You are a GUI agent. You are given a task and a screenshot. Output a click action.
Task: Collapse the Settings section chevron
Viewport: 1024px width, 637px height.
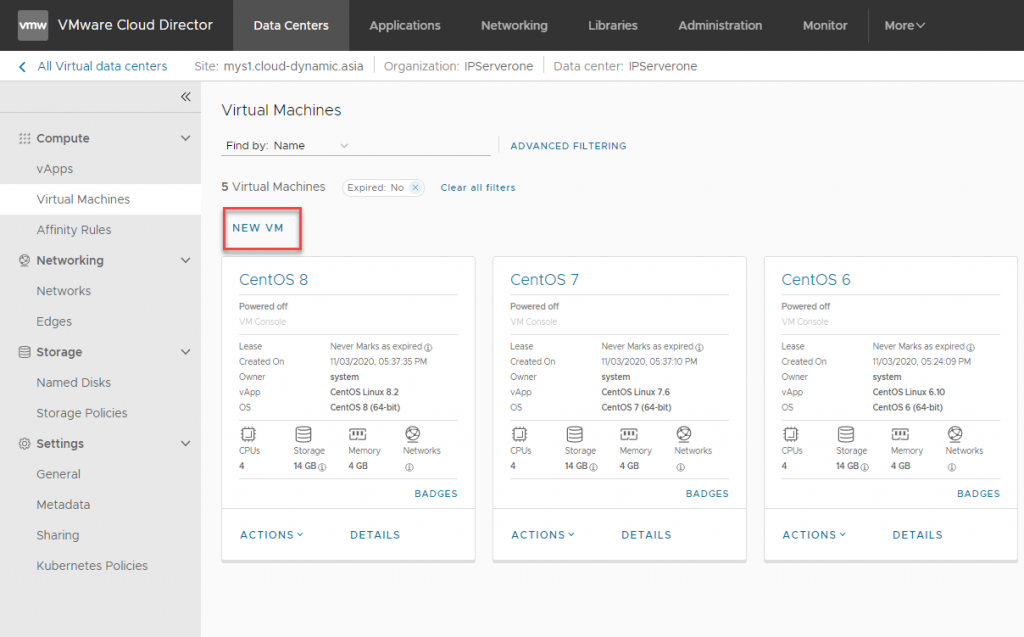point(185,444)
